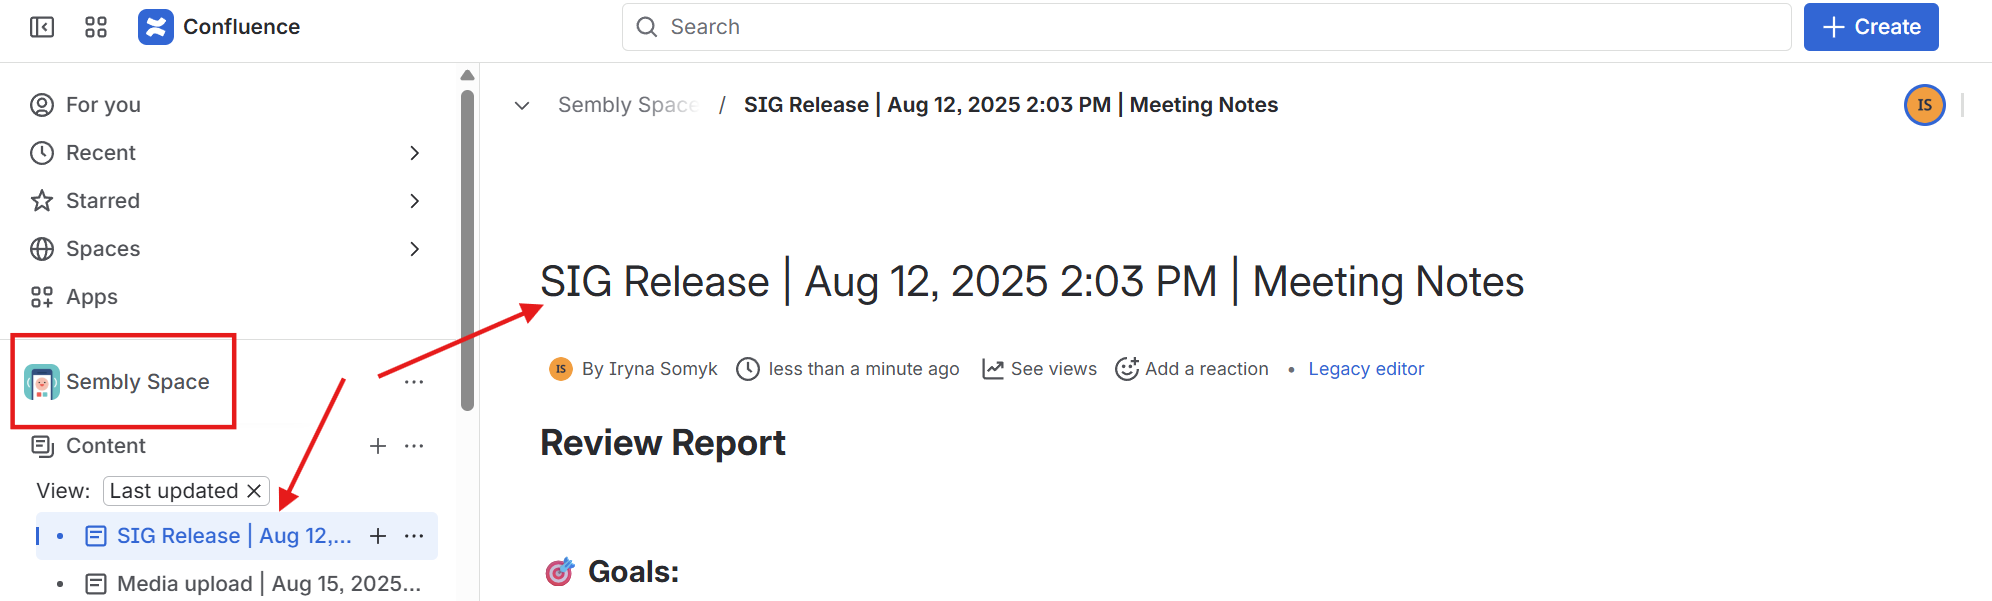Open the app switcher grid icon

click(x=96, y=27)
